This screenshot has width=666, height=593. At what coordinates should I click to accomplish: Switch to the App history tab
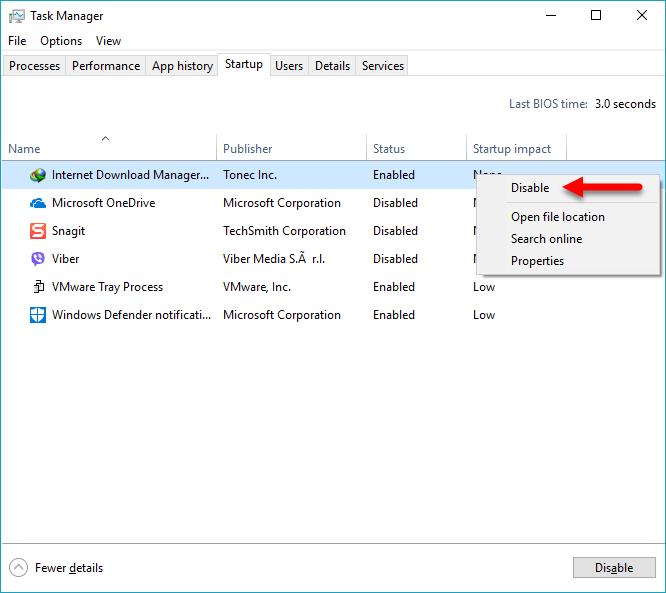182,66
